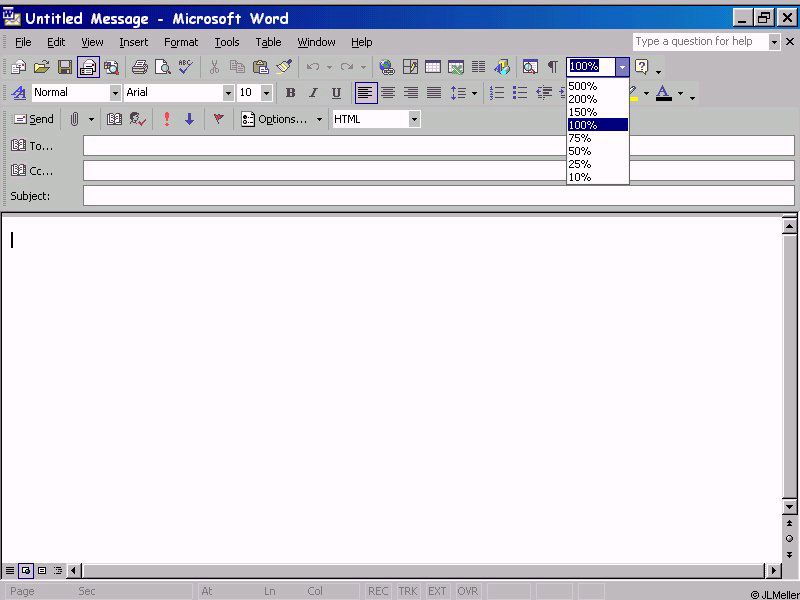Click in the Subject field

(x=439, y=196)
